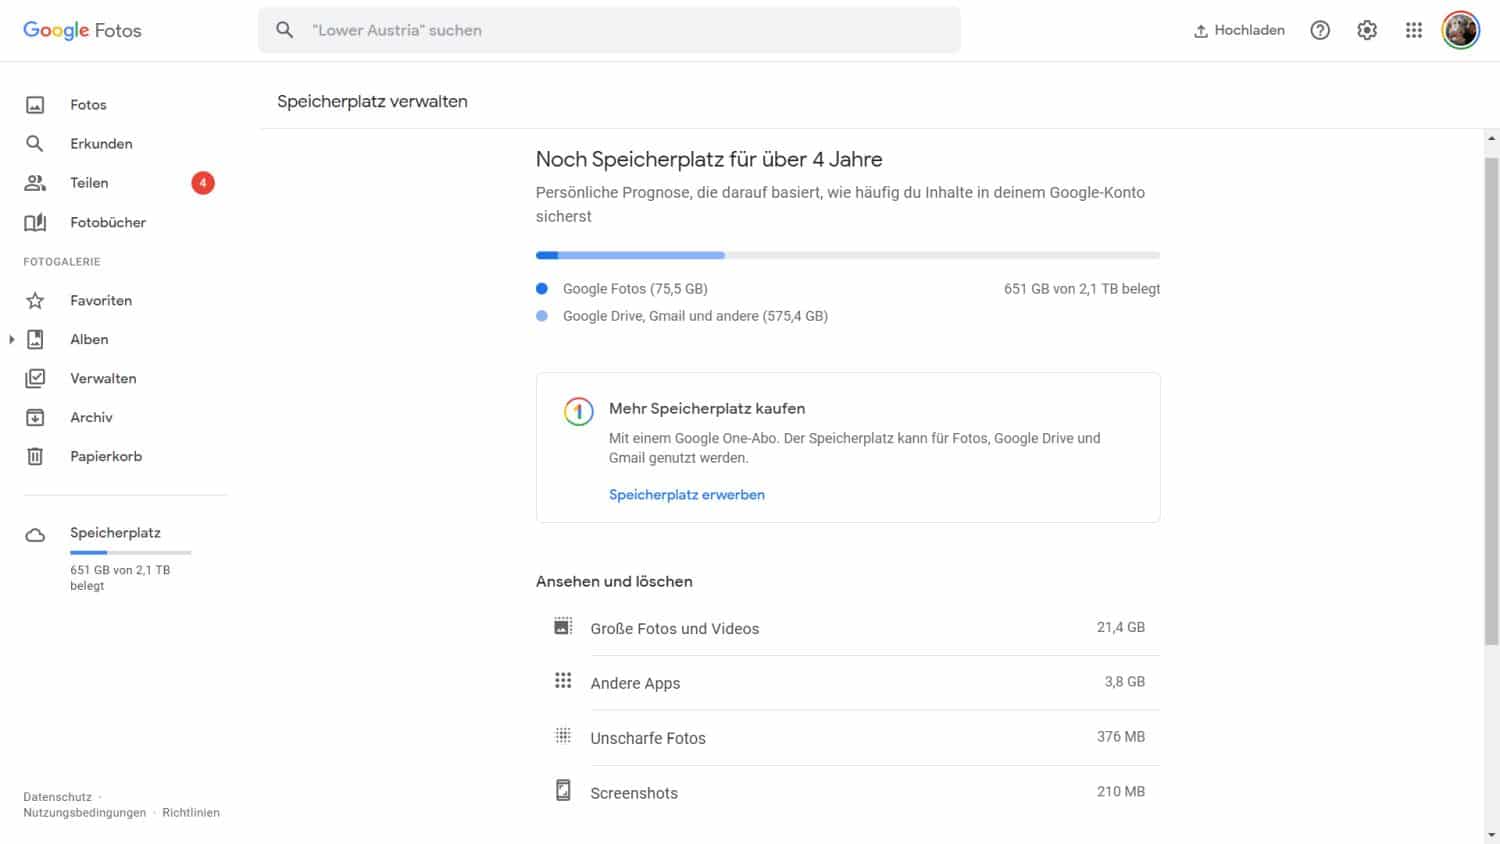Click the Favoriten star icon
This screenshot has height=844, width=1500.
click(35, 301)
